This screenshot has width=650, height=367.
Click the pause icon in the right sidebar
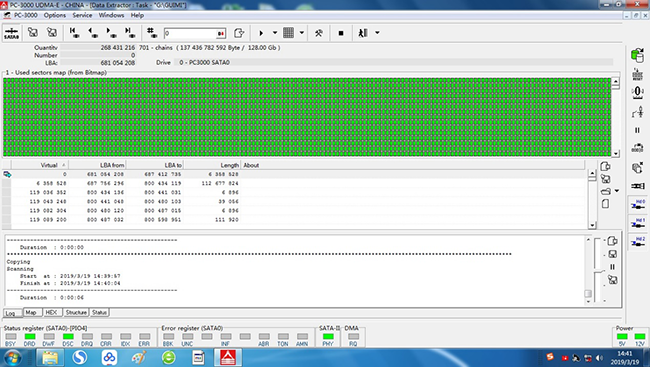(x=637, y=130)
